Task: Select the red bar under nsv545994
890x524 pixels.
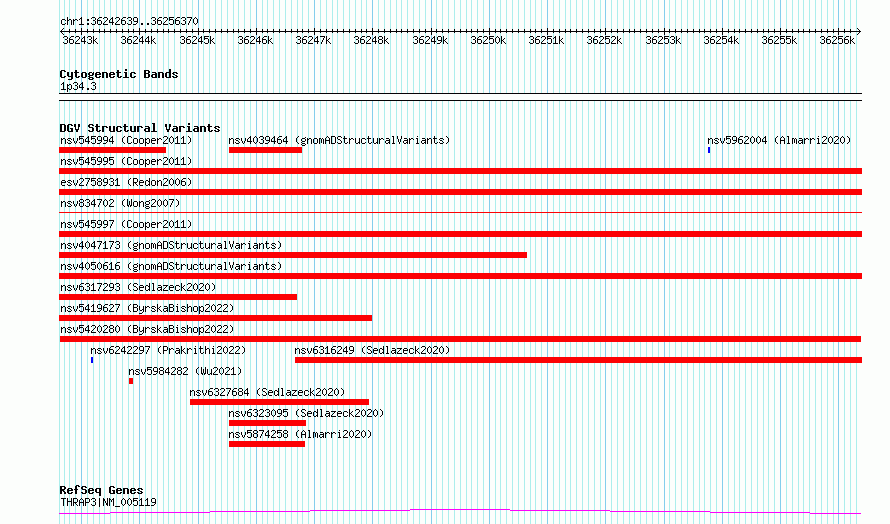Action: pos(112,150)
